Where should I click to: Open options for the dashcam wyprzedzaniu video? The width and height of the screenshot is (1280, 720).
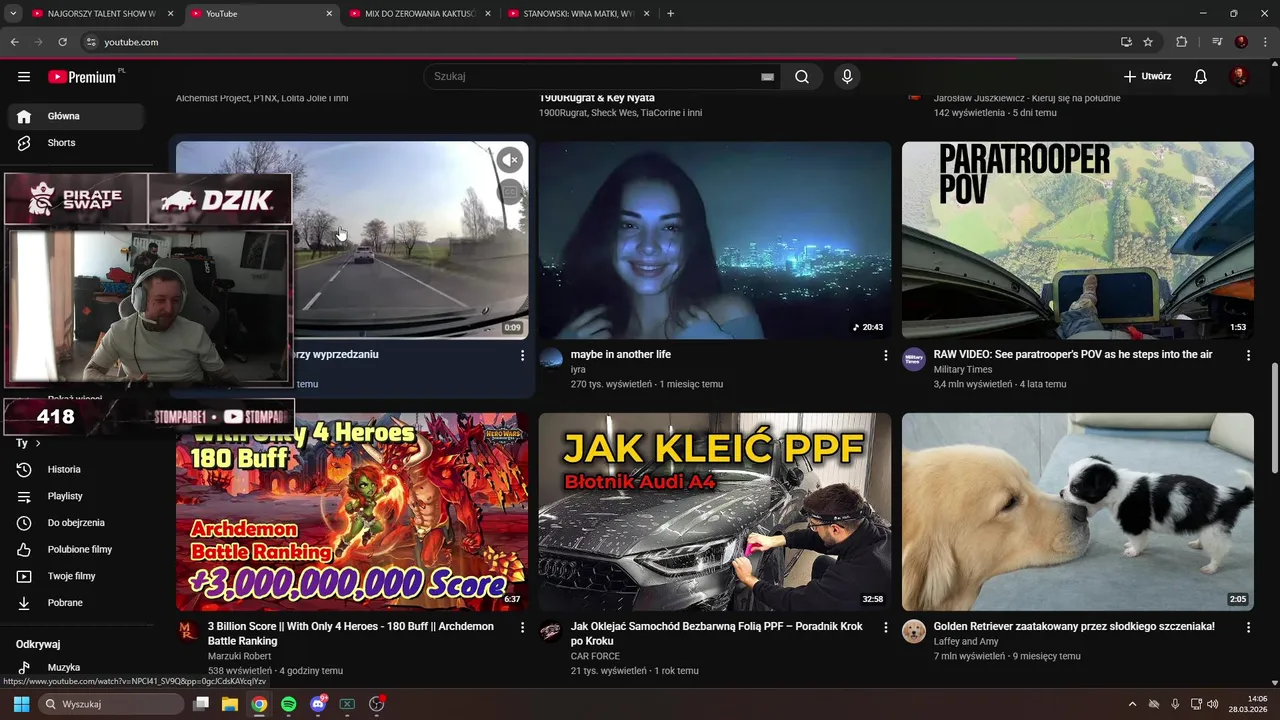pos(522,355)
